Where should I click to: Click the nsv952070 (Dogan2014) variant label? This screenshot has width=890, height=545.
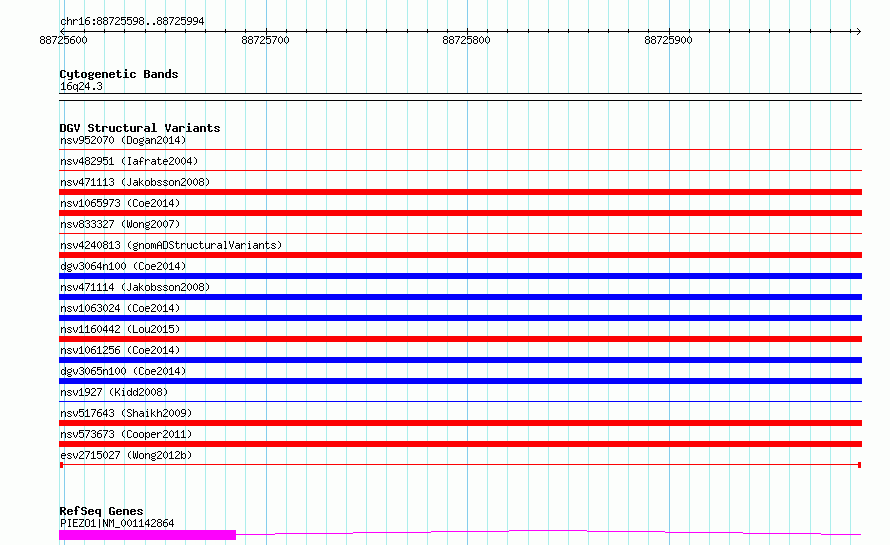[x=123, y=140]
